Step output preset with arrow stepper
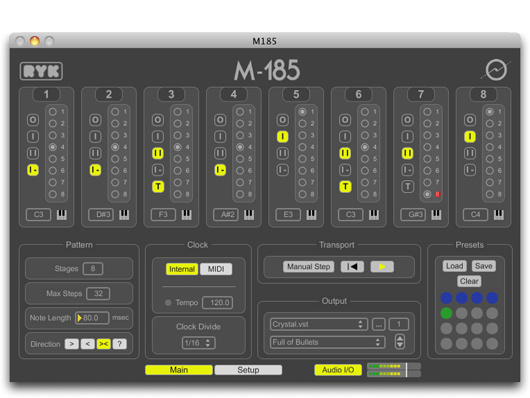 400,341
